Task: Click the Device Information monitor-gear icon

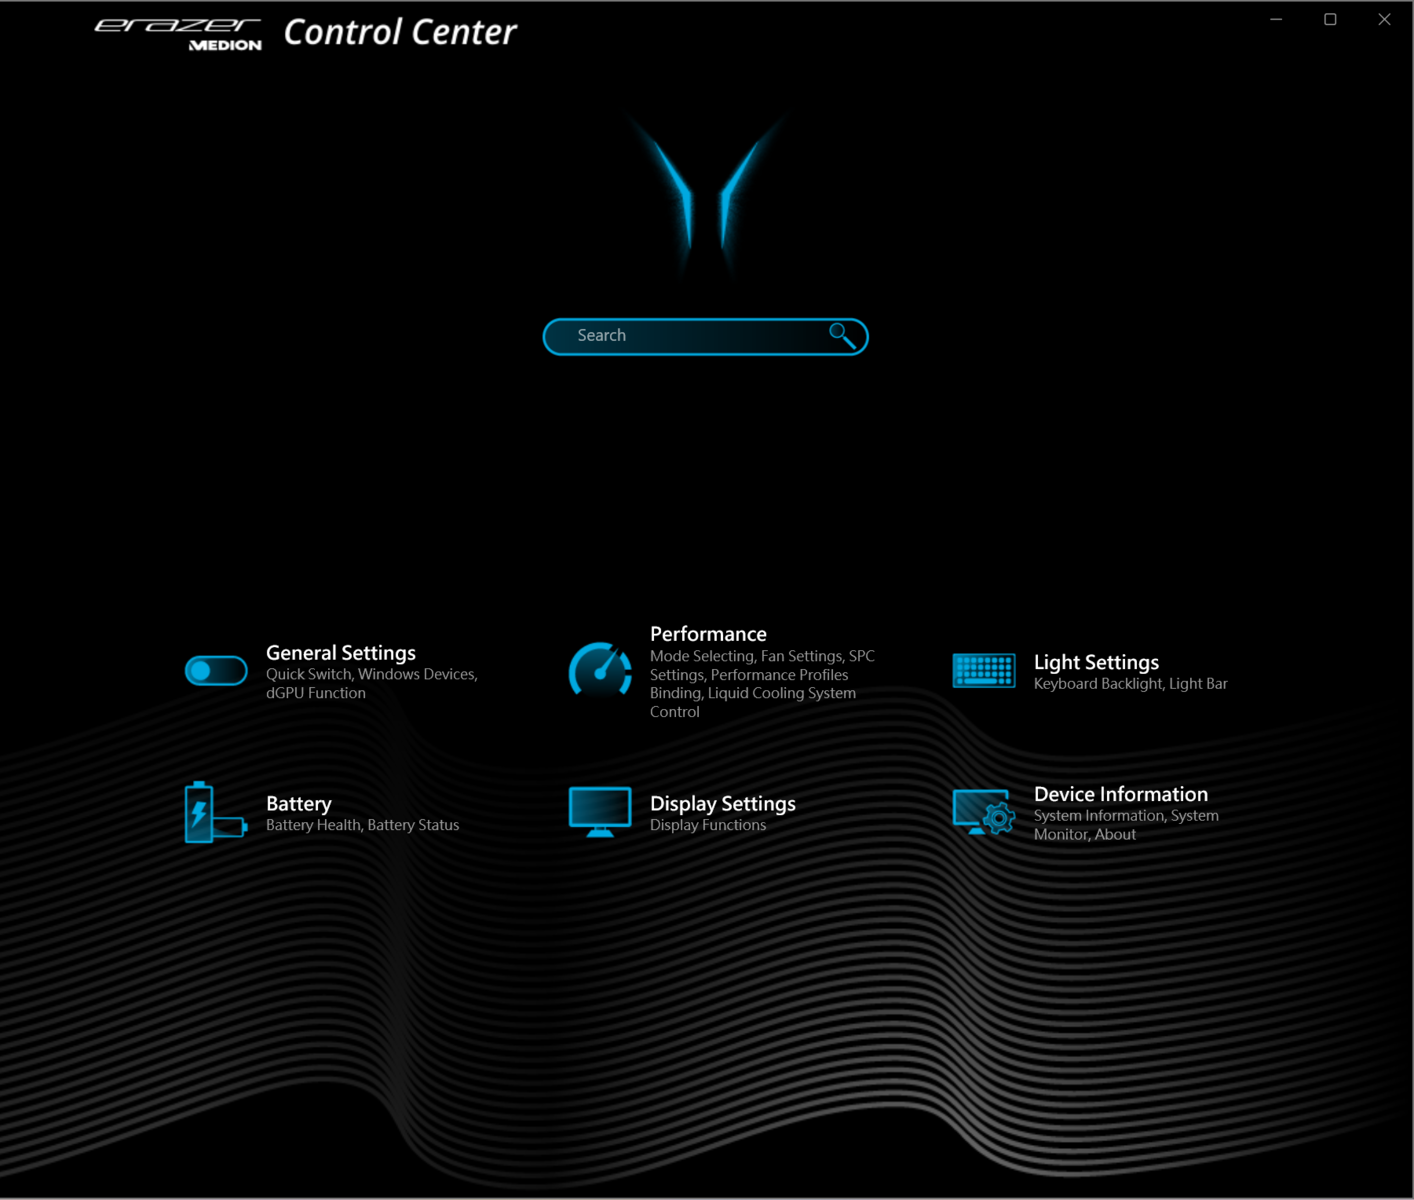Action: [984, 813]
